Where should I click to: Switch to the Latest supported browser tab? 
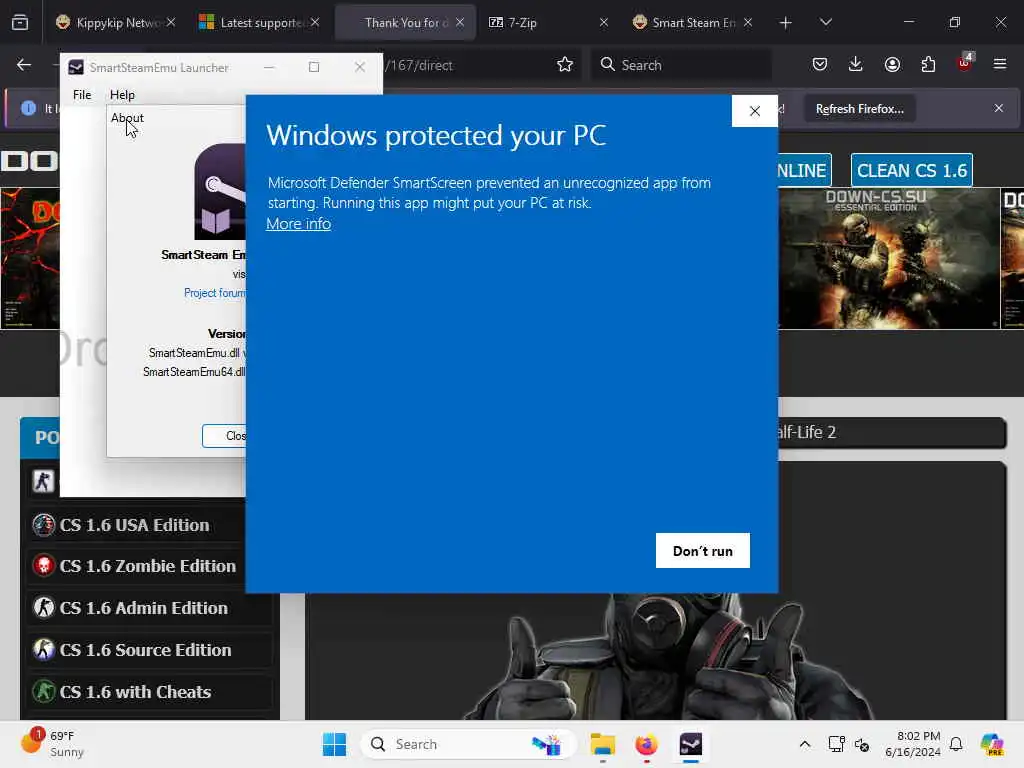259,23
